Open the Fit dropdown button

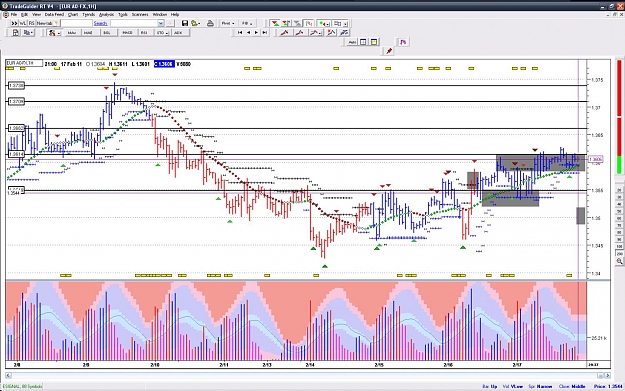pyautogui.click(x=247, y=24)
